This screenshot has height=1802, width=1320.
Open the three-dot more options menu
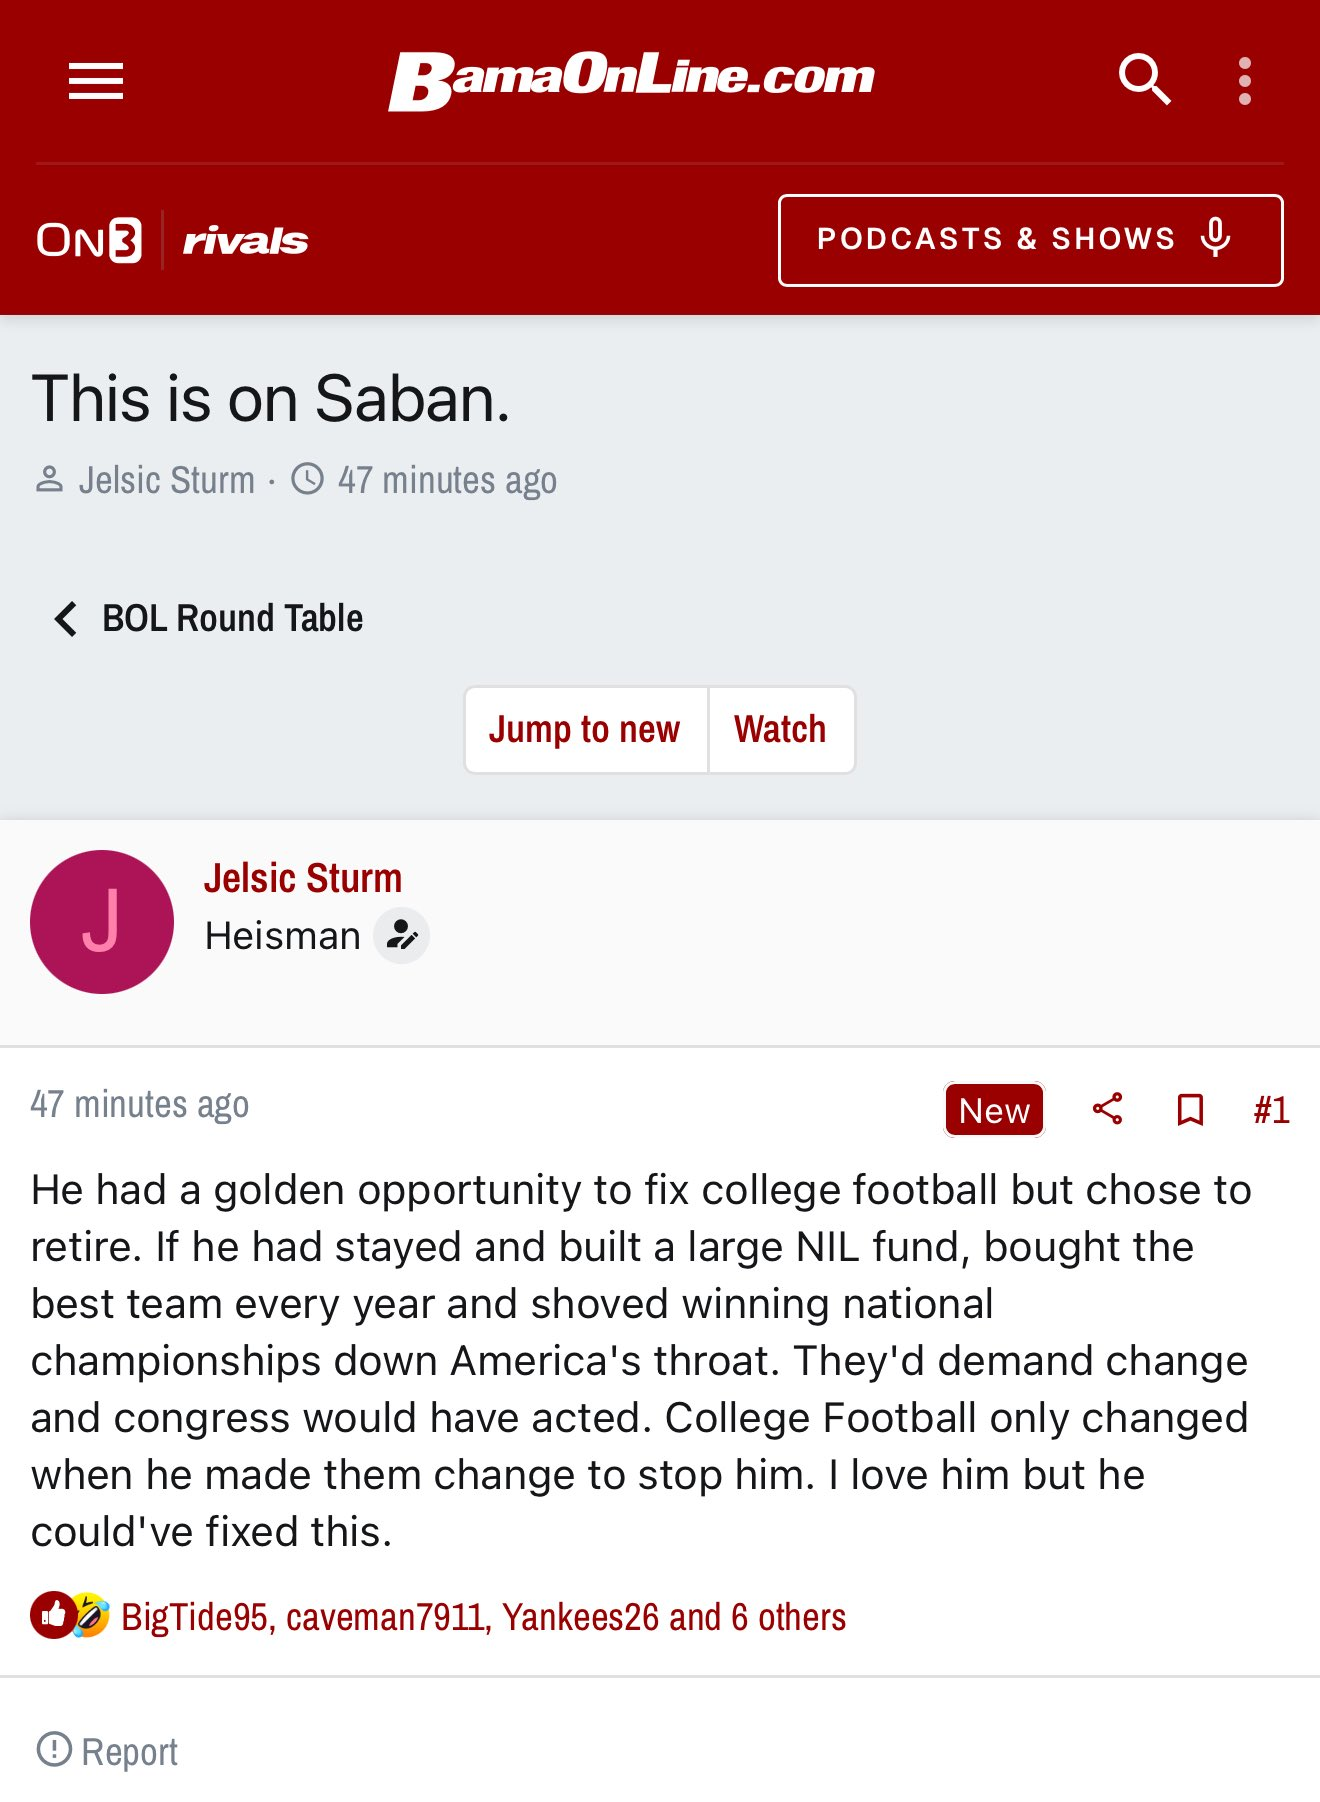(1245, 81)
